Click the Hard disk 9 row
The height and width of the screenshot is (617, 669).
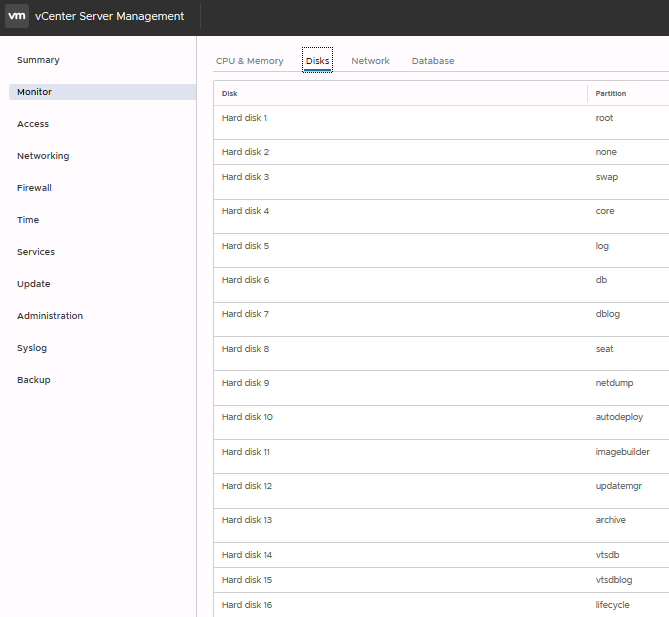[x=441, y=388]
